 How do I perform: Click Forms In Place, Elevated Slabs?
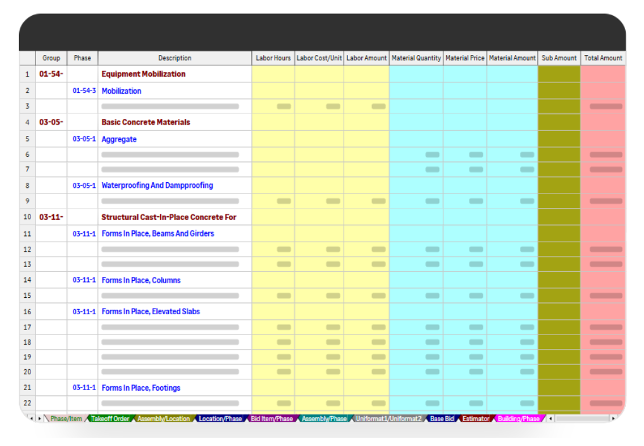click(x=151, y=311)
